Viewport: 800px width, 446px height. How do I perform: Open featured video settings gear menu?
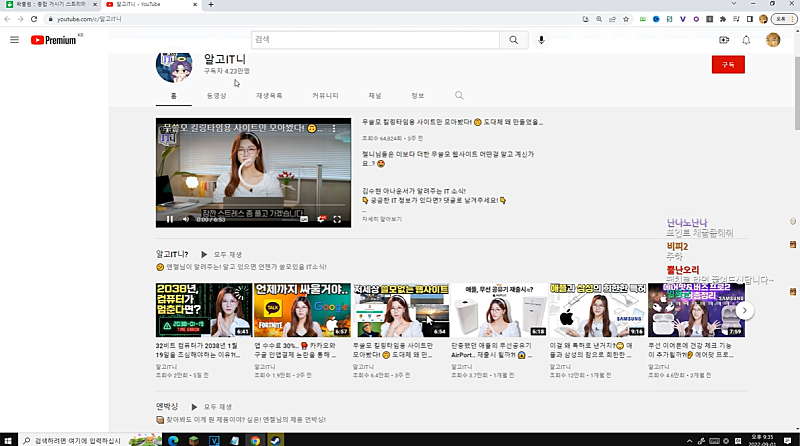coord(321,219)
